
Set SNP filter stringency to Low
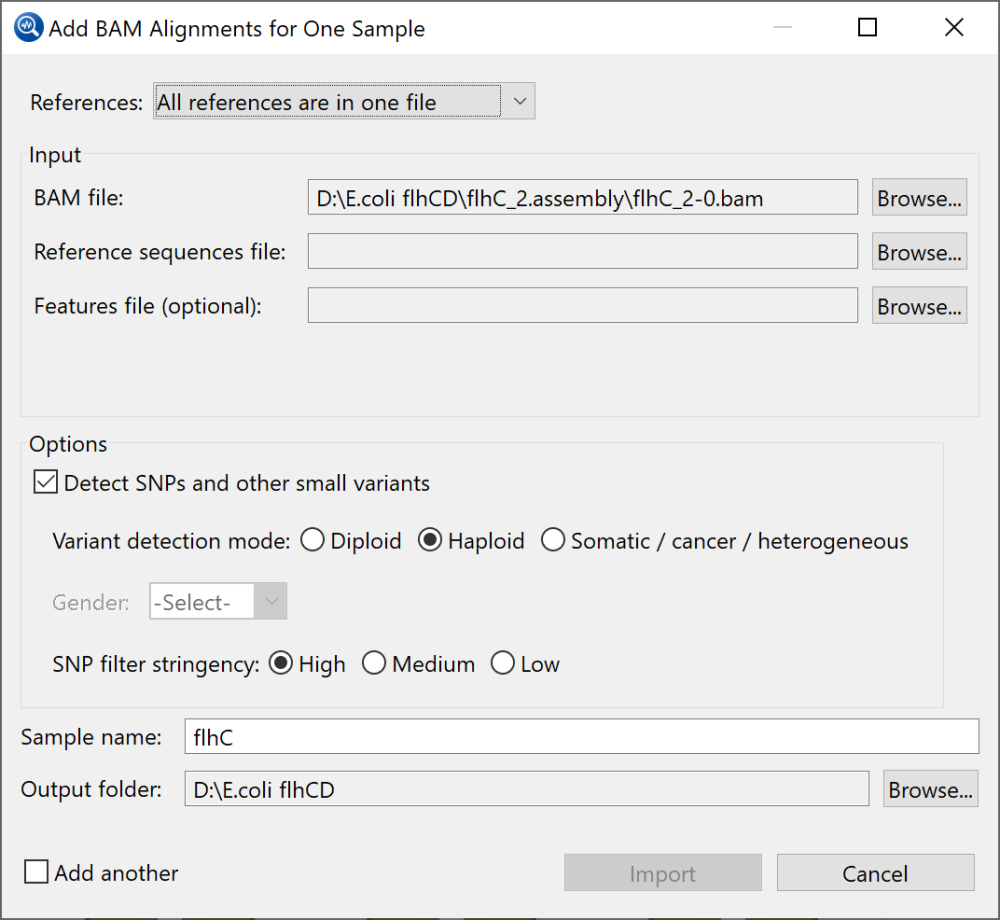(x=503, y=663)
